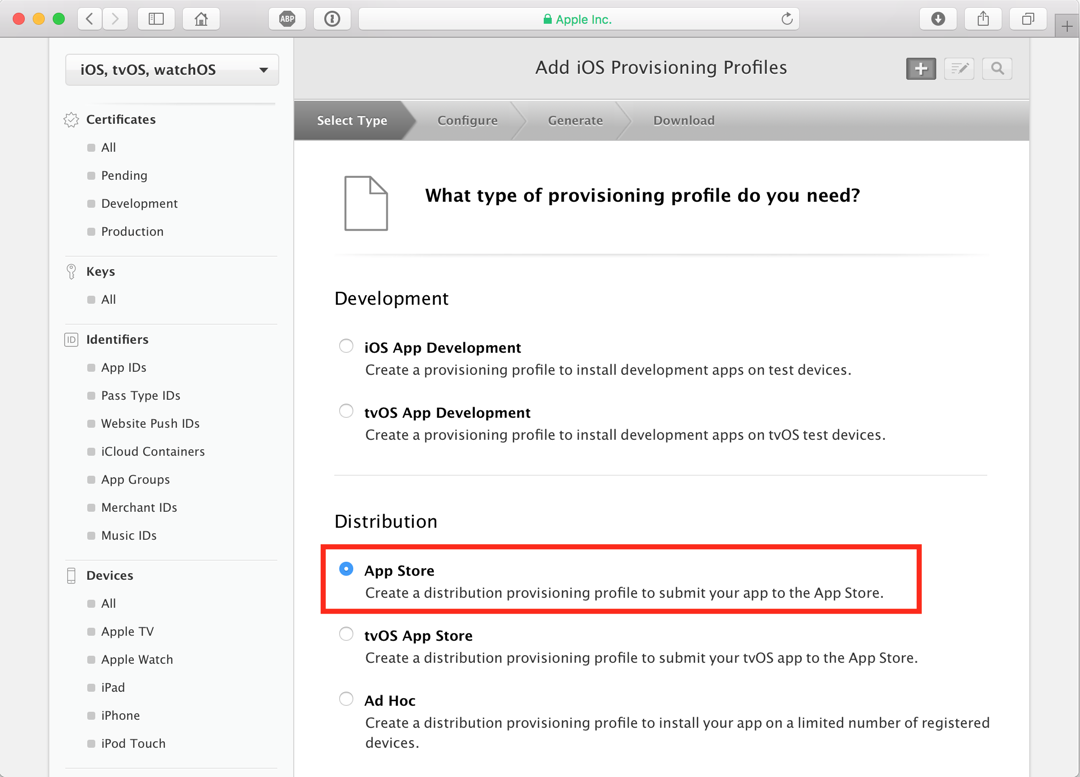Open a new tab with plus button
1080x777 pixels.
1067,26
